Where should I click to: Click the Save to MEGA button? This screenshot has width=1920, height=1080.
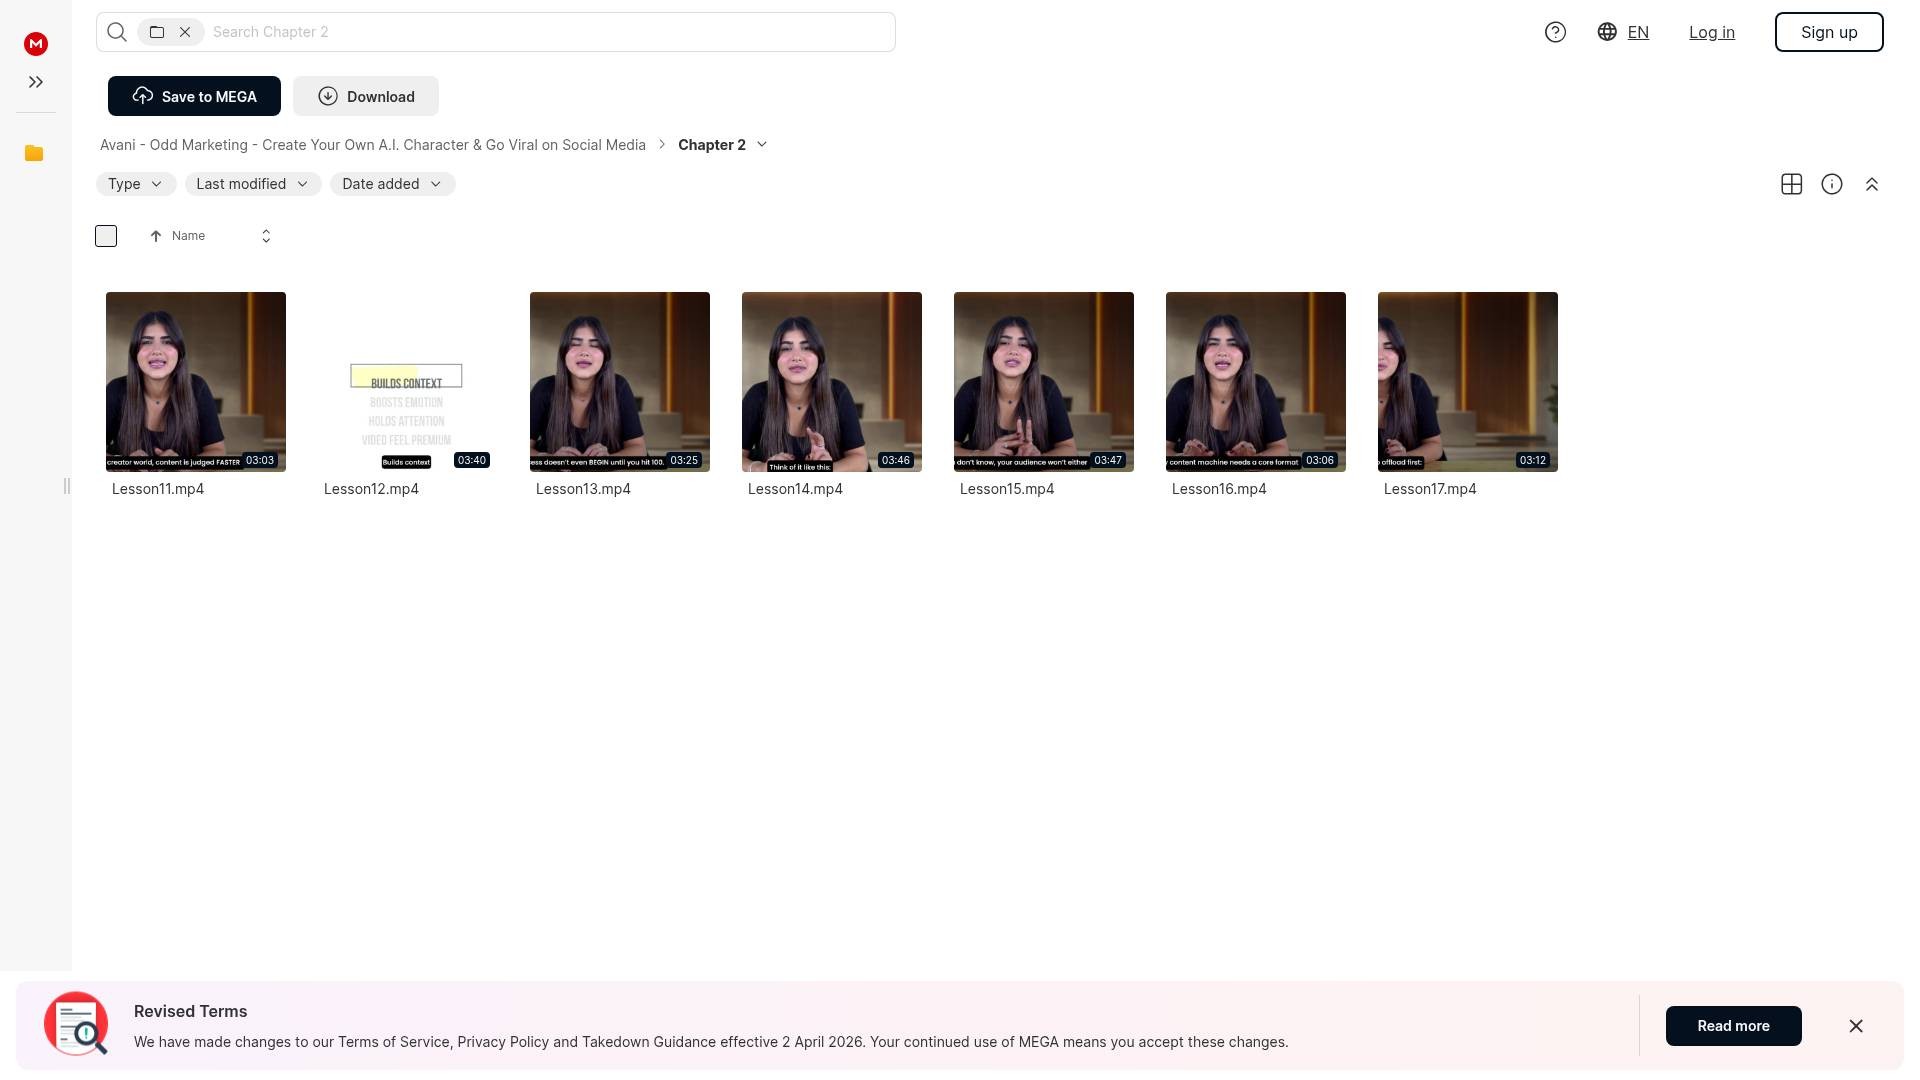194,96
